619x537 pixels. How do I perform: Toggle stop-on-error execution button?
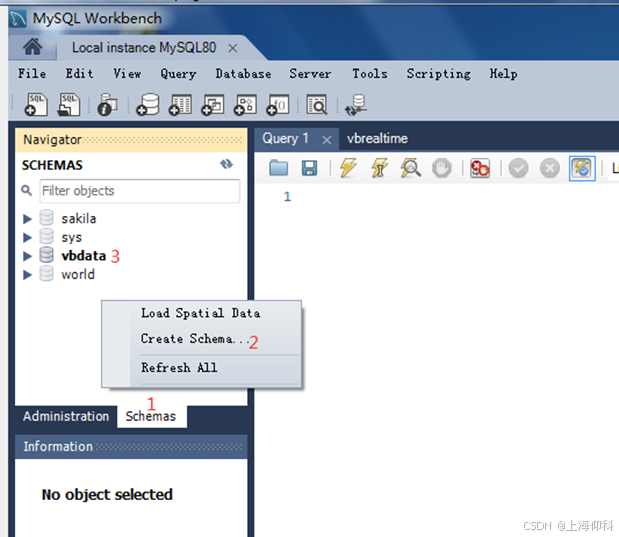(480, 168)
